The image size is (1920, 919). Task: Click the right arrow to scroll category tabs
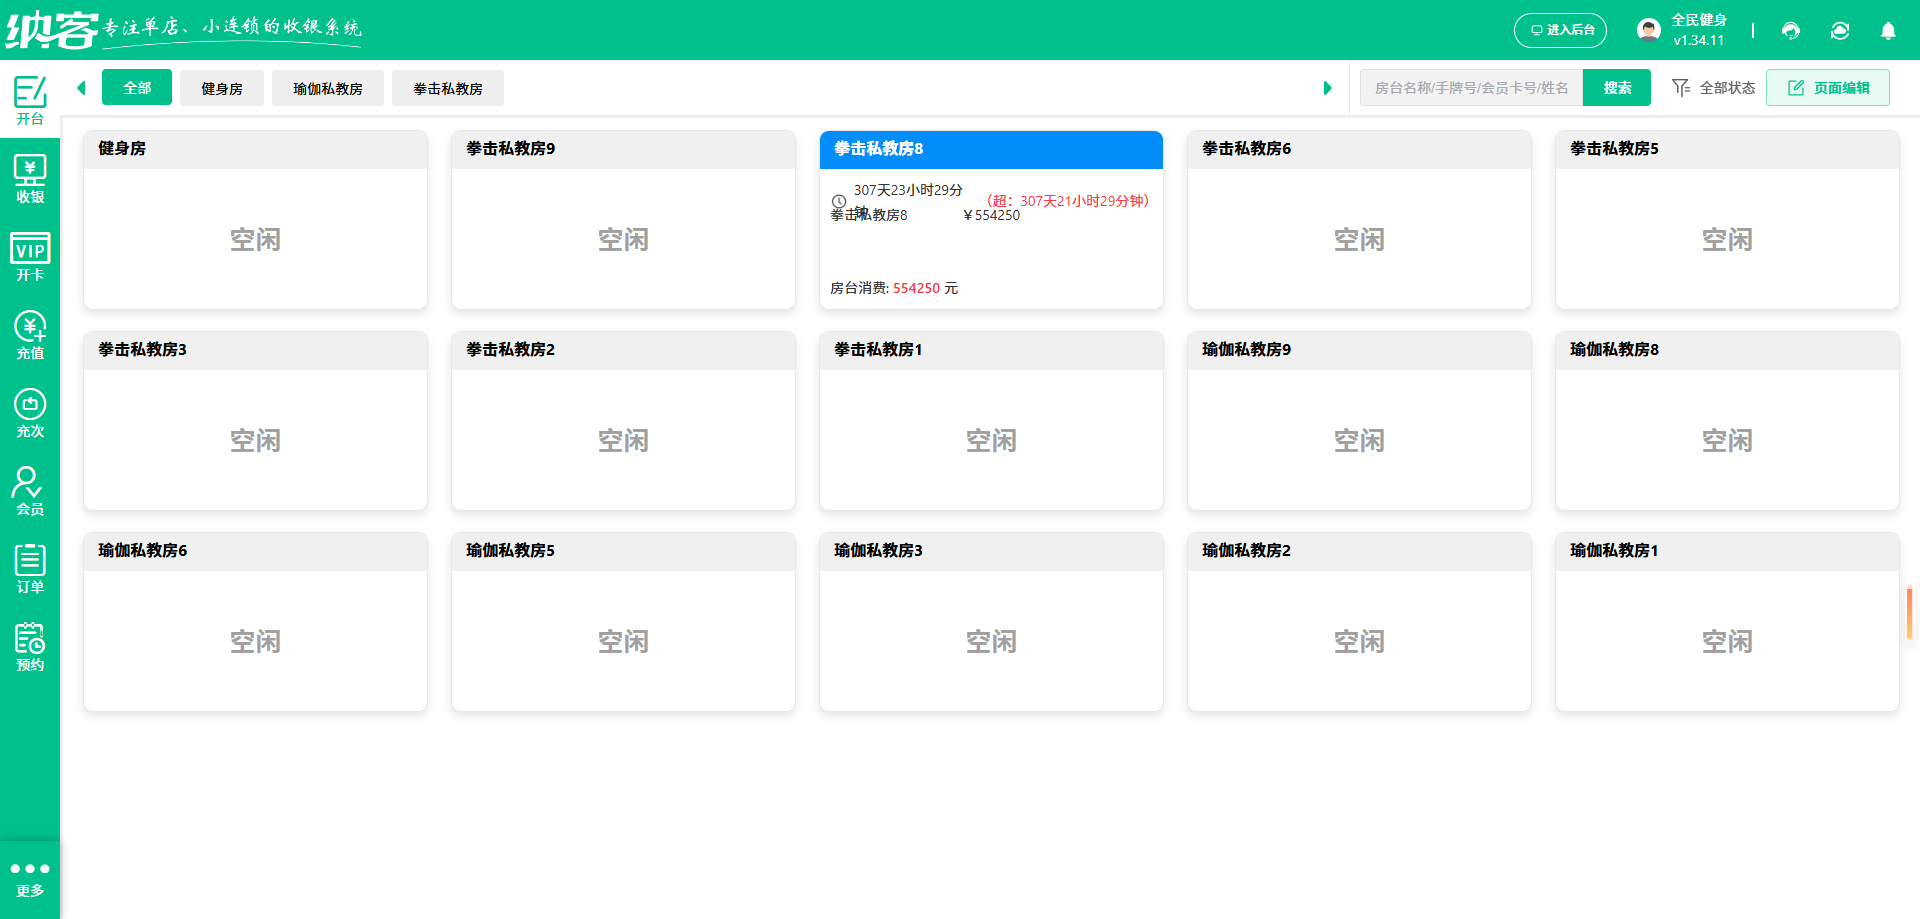1328,88
